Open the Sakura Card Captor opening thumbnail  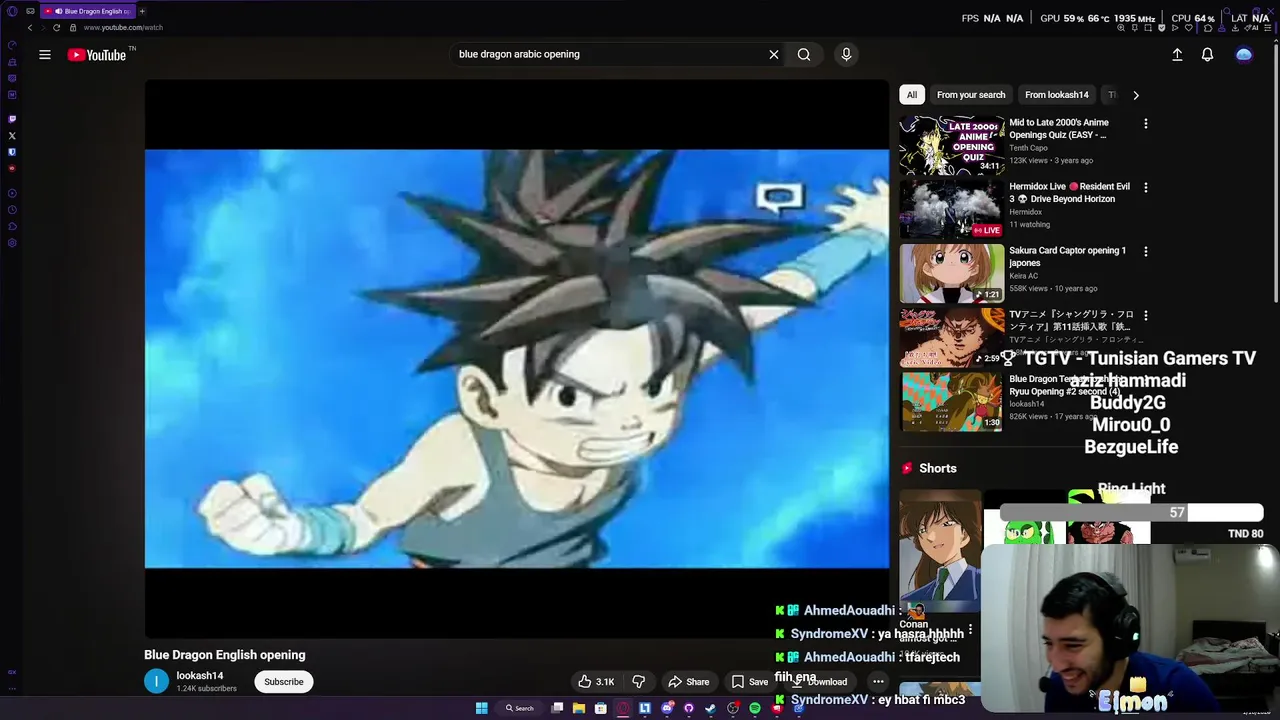point(951,273)
